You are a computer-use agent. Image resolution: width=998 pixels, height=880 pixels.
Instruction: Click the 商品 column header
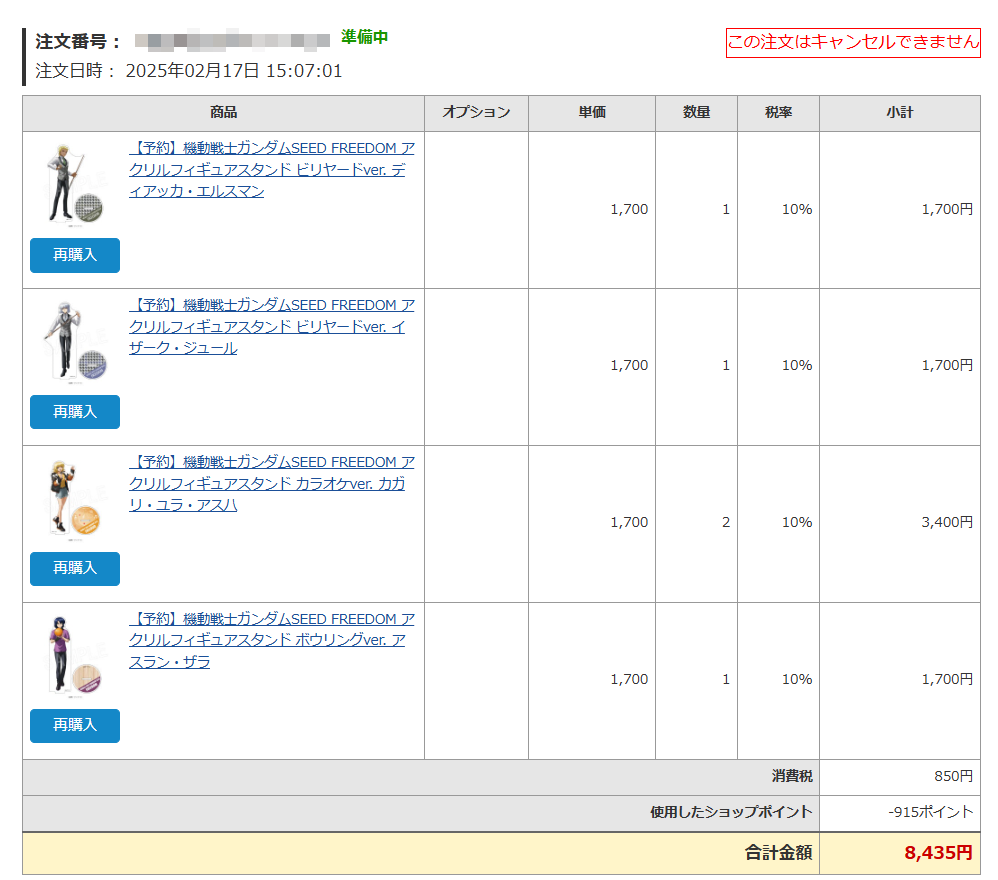pyautogui.click(x=223, y=113)
